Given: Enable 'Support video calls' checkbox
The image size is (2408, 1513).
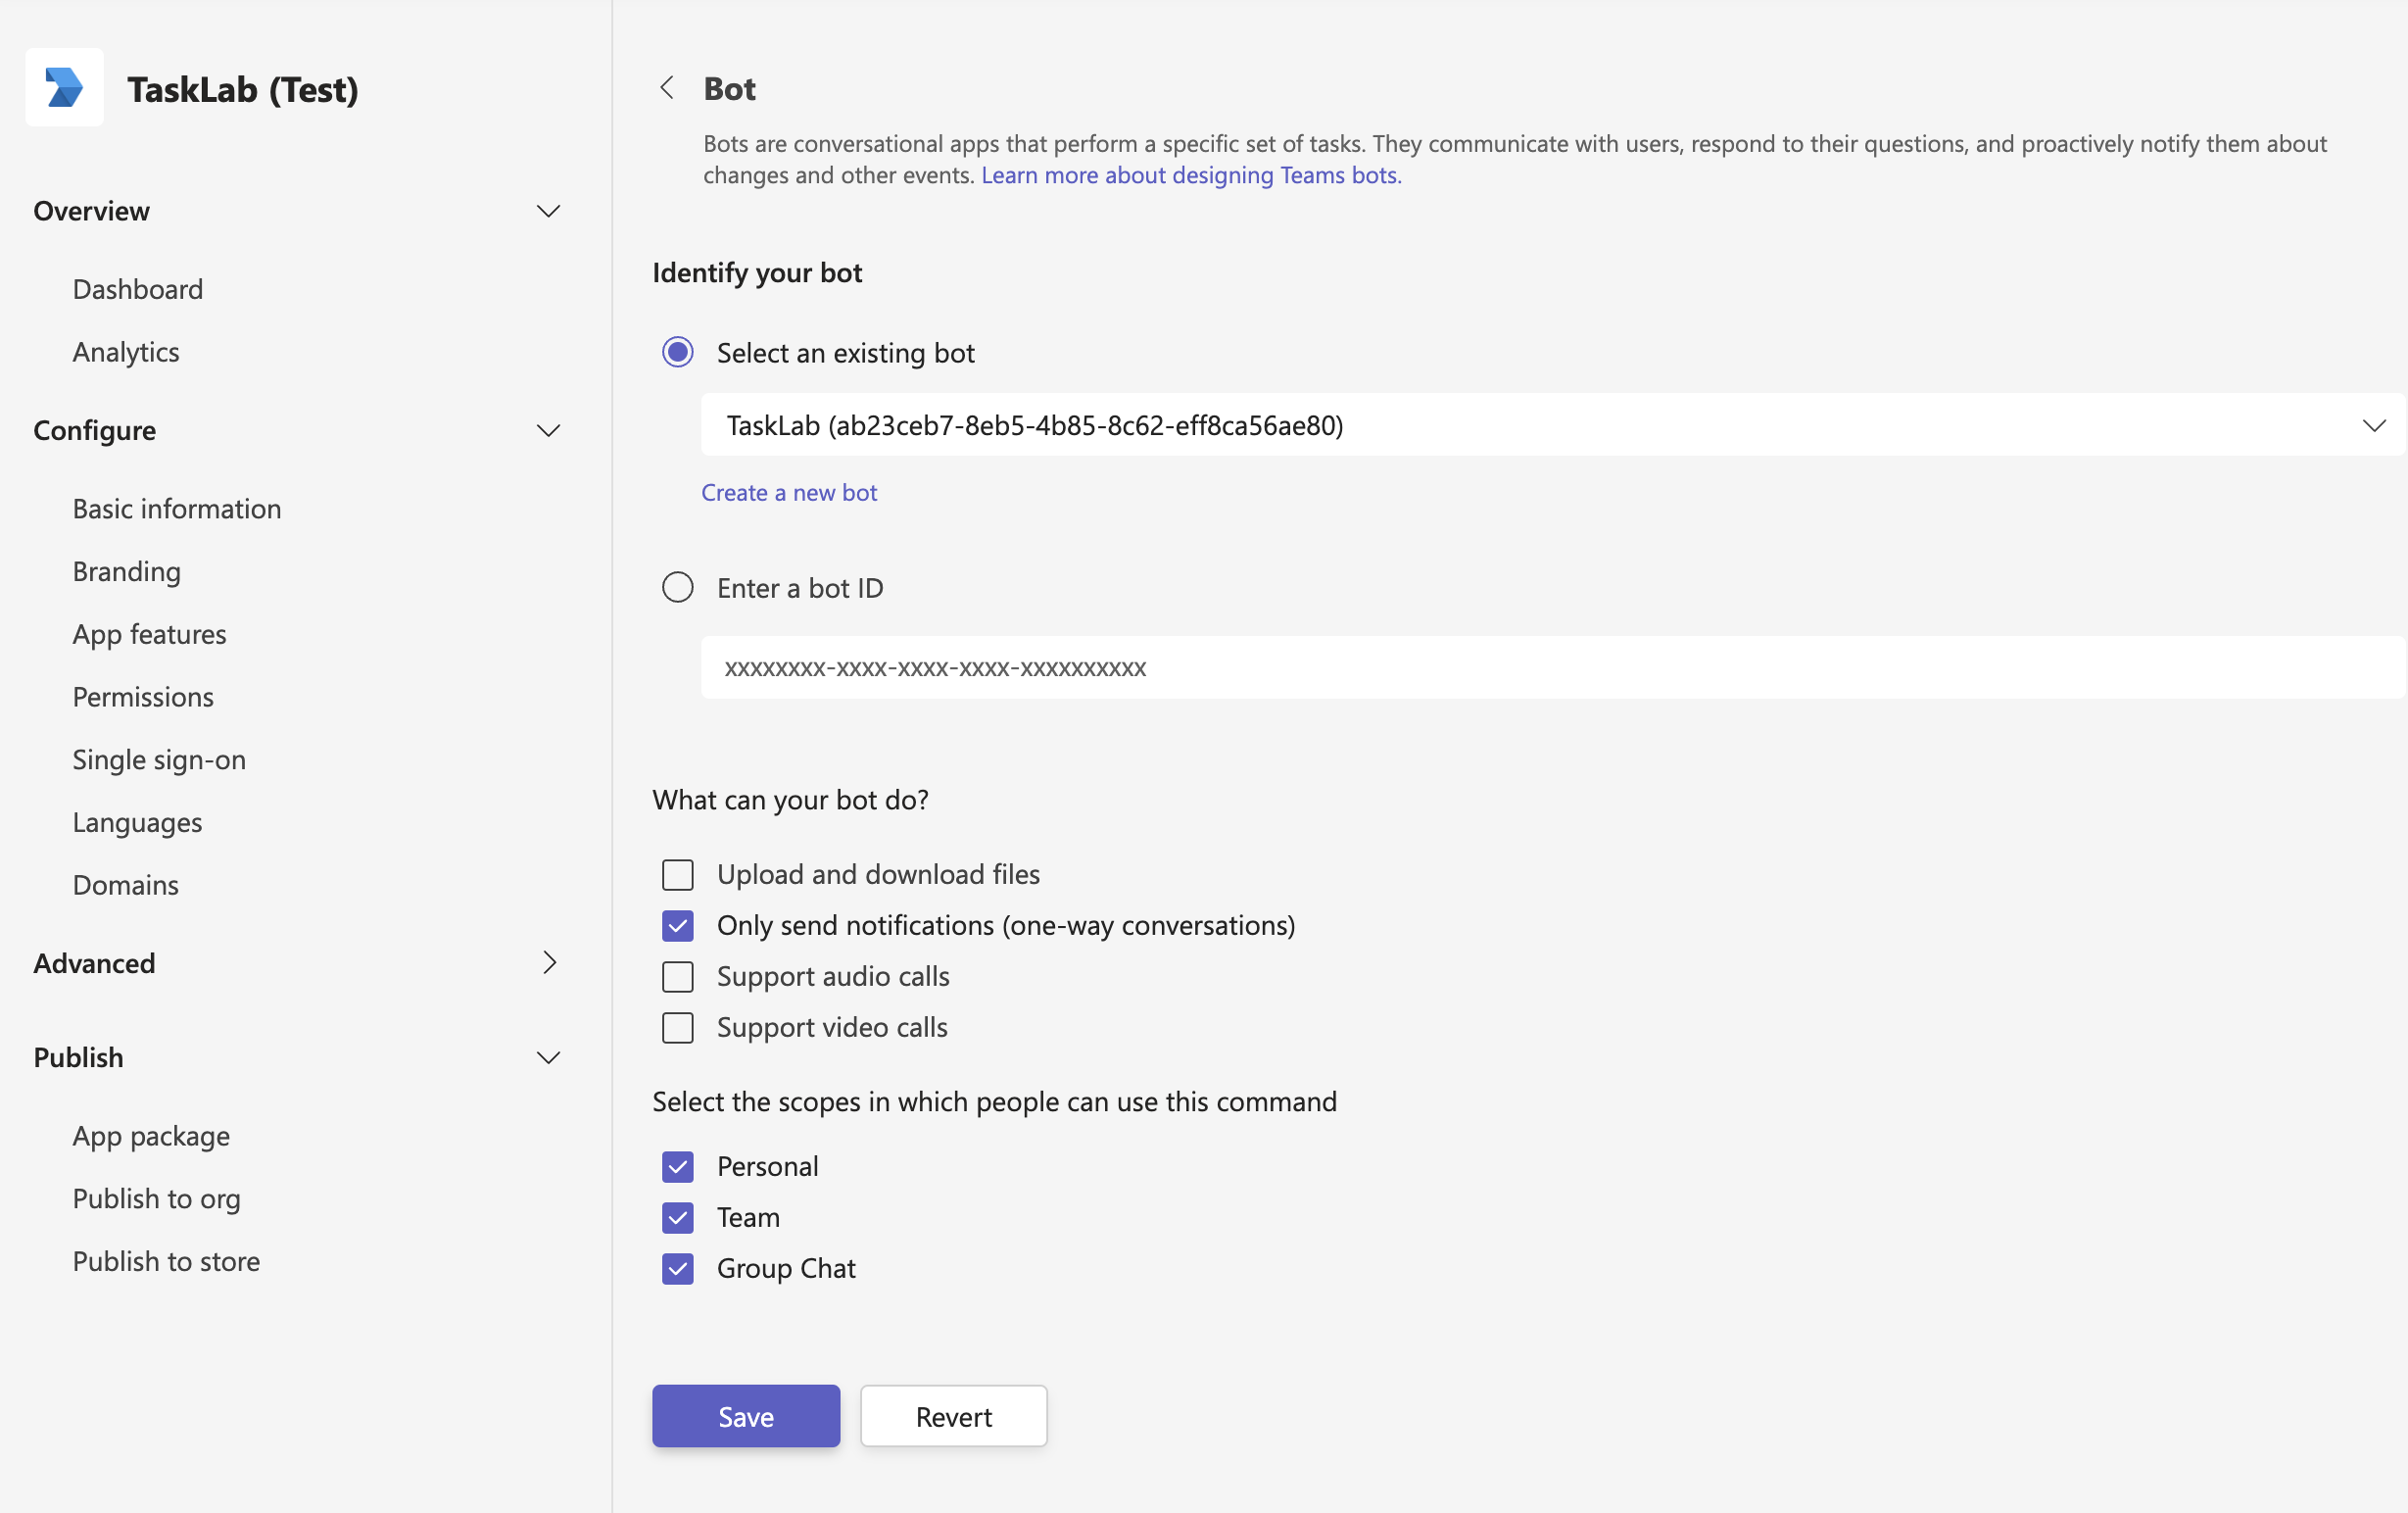Looking at the screenshot, I should pyautogui.click(x=678, y=1027).
